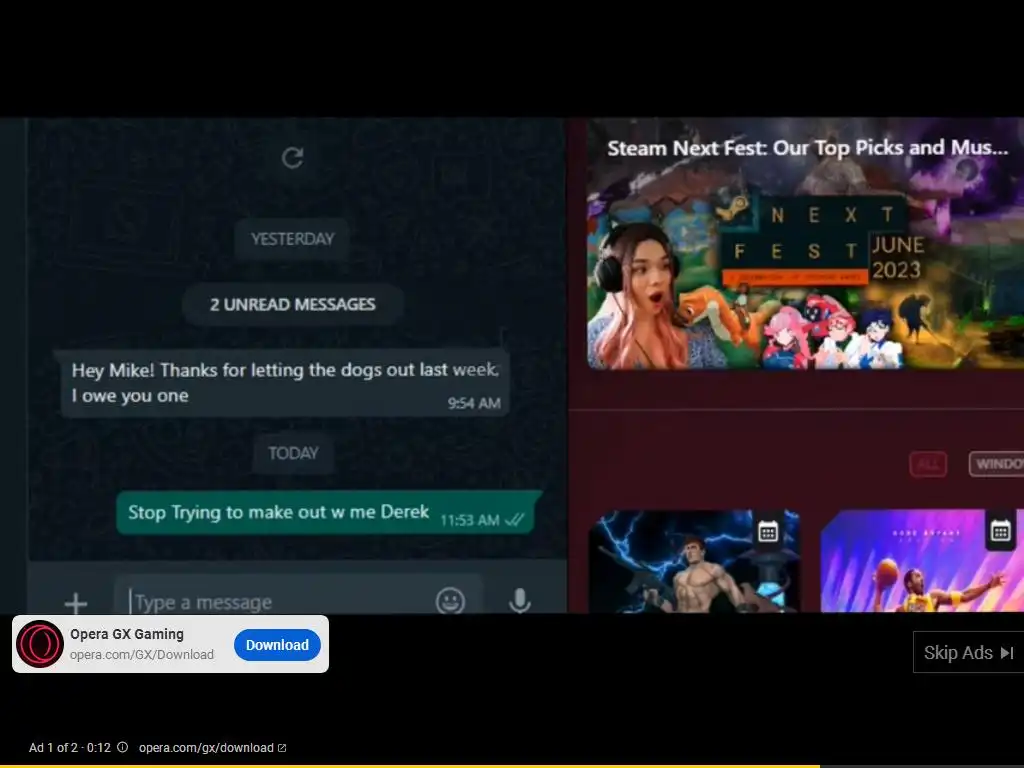Click the 'Hey Mike! Thanks for letting' message
Screen dimensions: 1024x768
click(x=284, y=383)
